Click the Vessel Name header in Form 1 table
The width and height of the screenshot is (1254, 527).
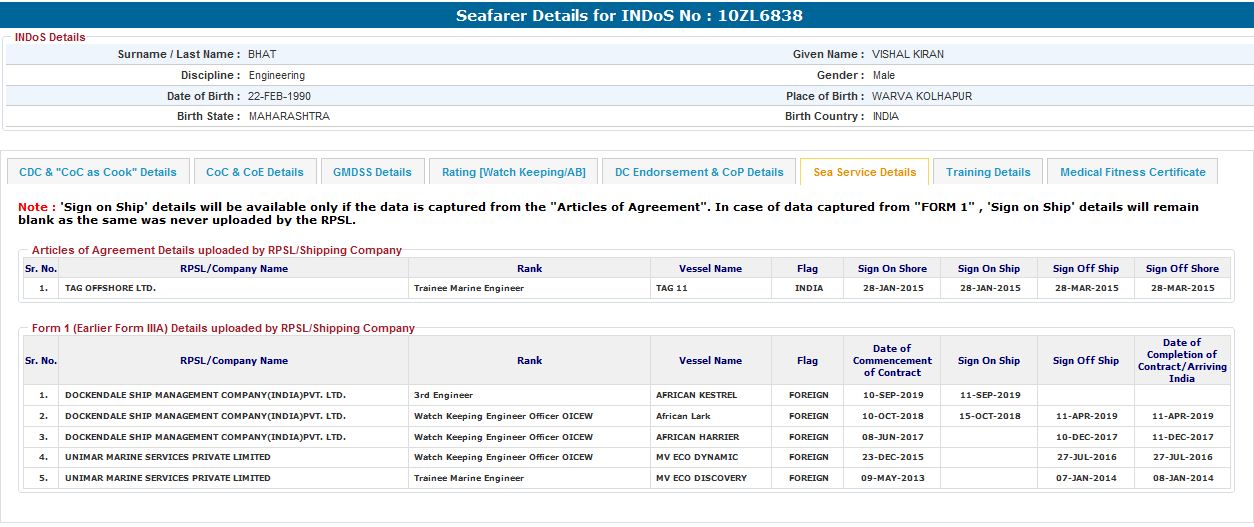(x=710, y=361)
